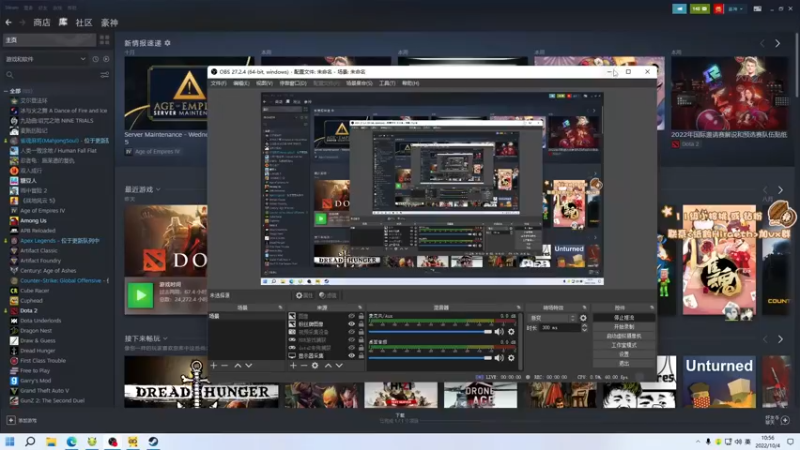Image resolution: width=800 pixels, height=450 pixels.
Task: Open Steam from the Windows taskbar
Action: 153,441
